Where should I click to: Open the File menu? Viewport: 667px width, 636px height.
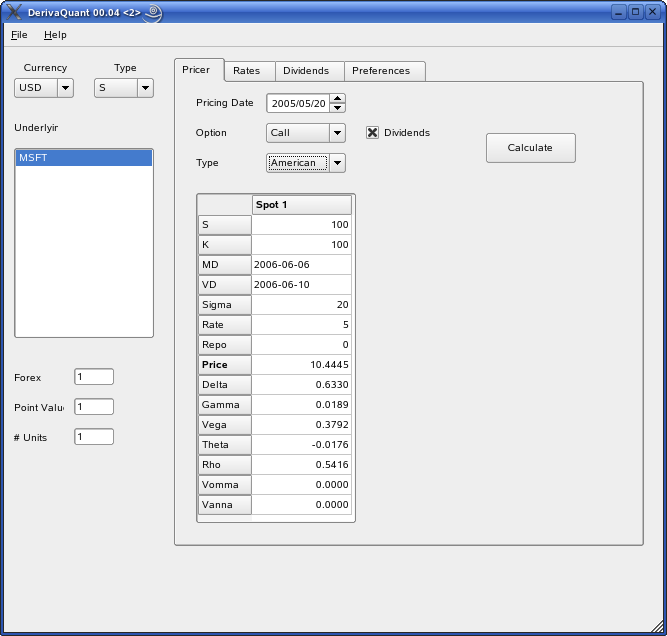[19, 35]
